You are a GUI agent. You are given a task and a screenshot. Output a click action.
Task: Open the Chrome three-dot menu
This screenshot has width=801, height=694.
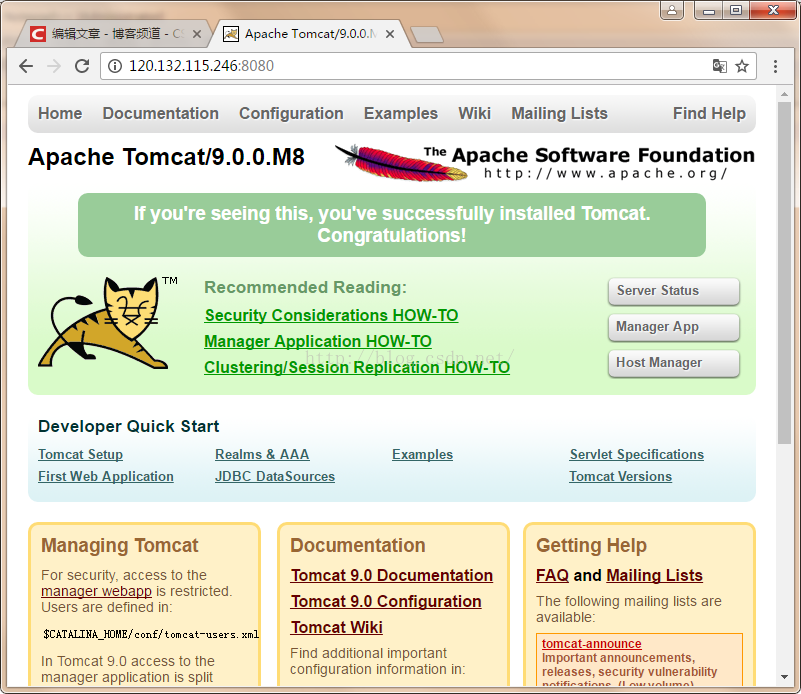click(775, 66)
